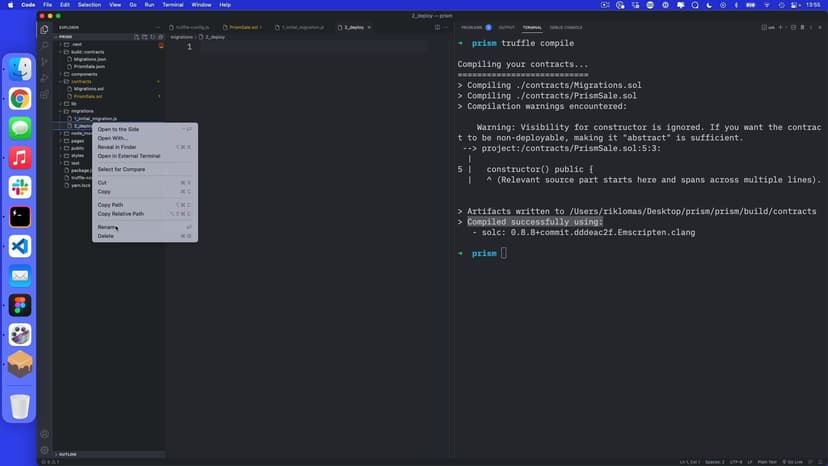Expand the OUTLINE section in sidebar
Image resolution: width=828 pixels, height=466 pixels.
[x=69, y=454]
